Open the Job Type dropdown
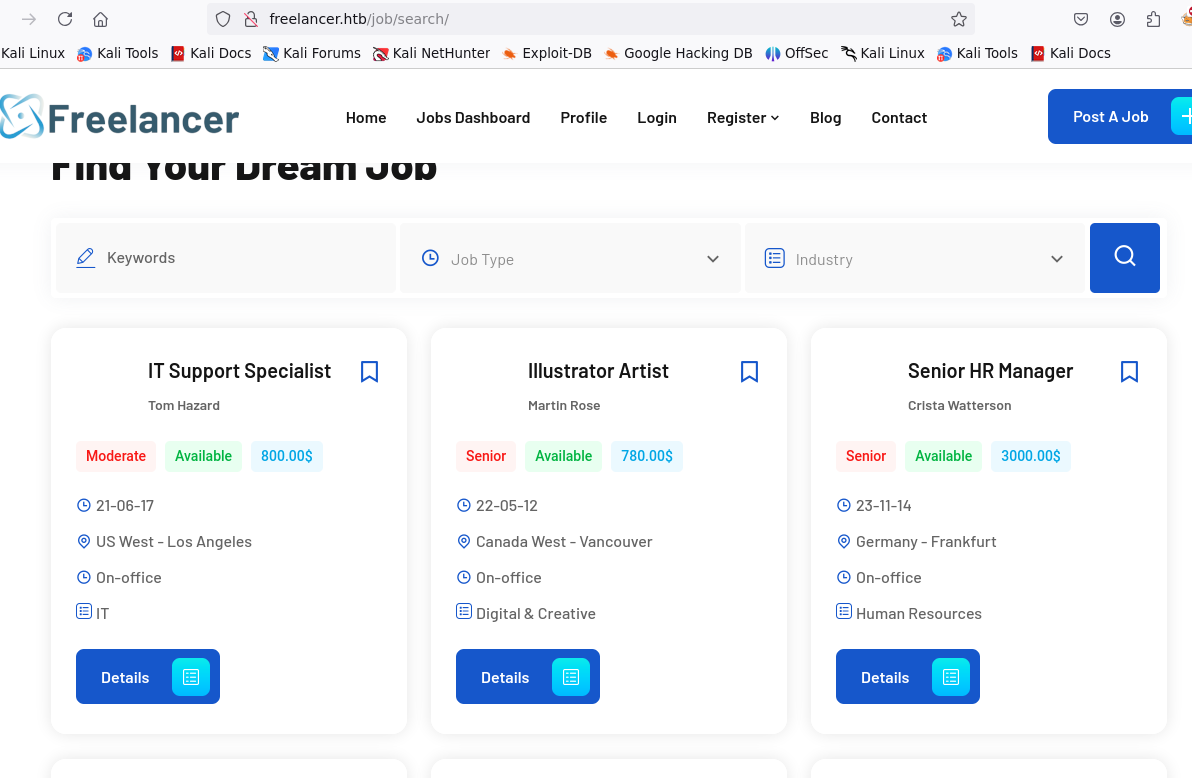Screen dimensions: 1192x778 pyautogui.click(x=570, y=258)
